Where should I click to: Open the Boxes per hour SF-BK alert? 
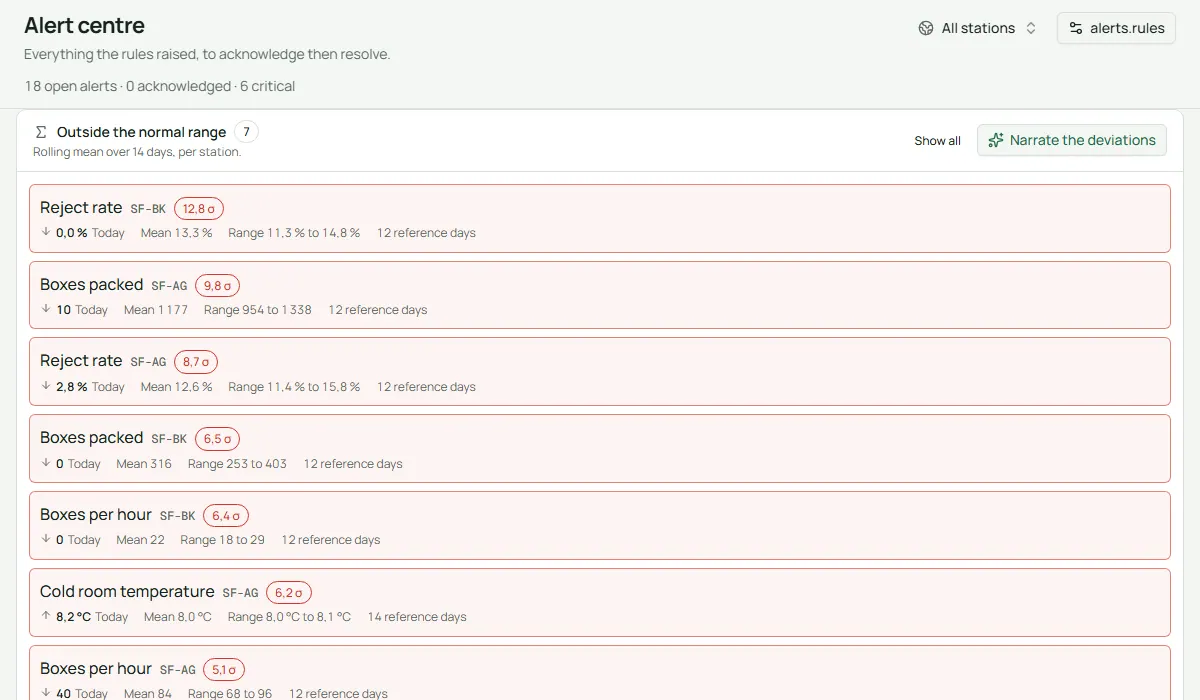(600, 525)
